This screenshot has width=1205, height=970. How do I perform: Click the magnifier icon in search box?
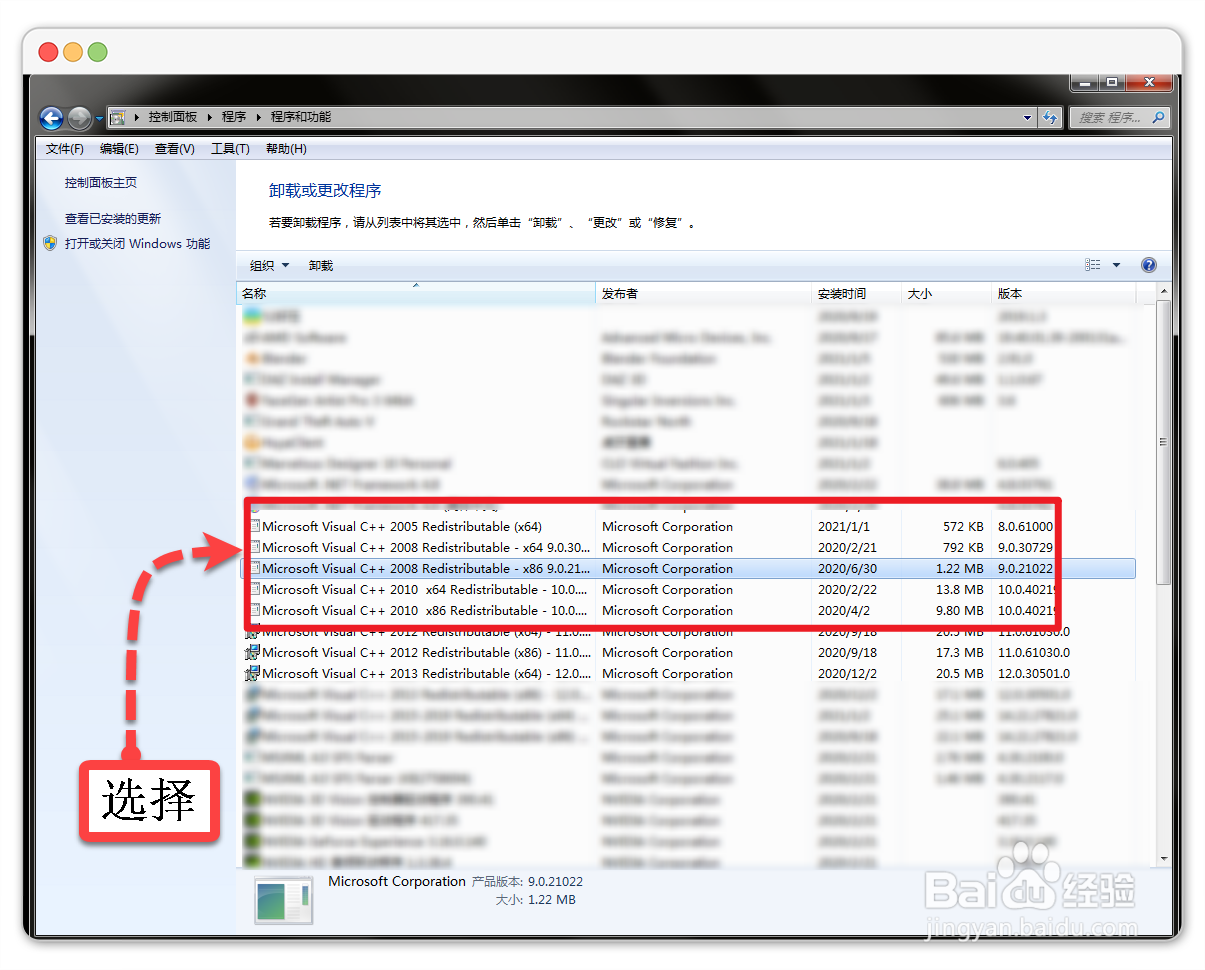[1158, 117]
